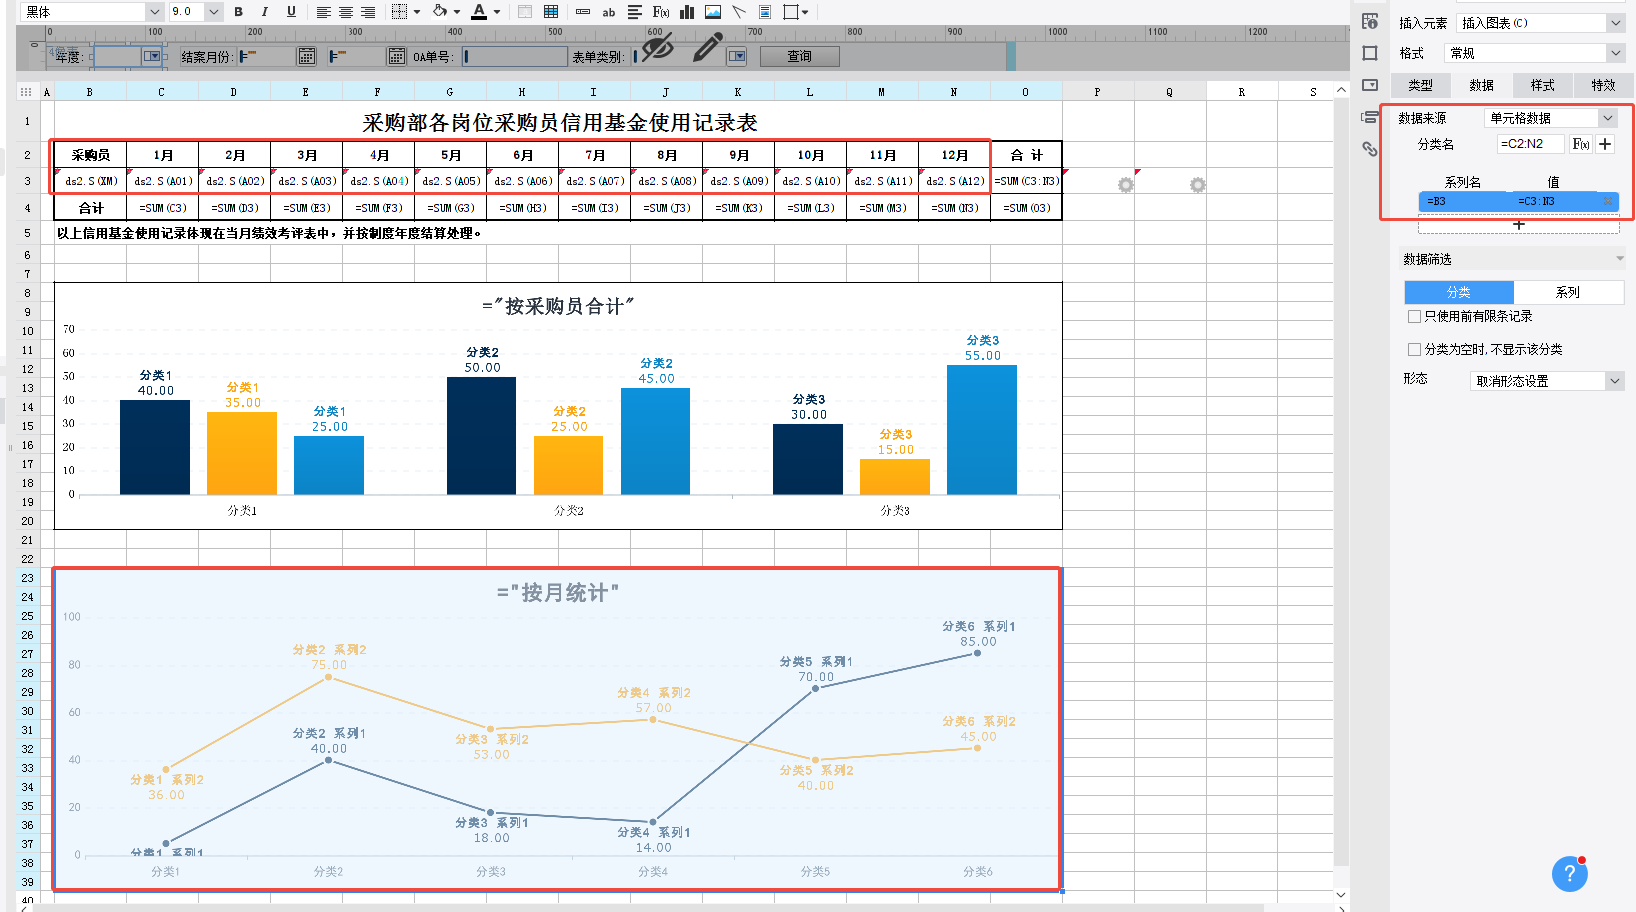Viewport: 1636px width, 912px height.
Task: Switch to 类型 tab
Action: coord(1420,85)
